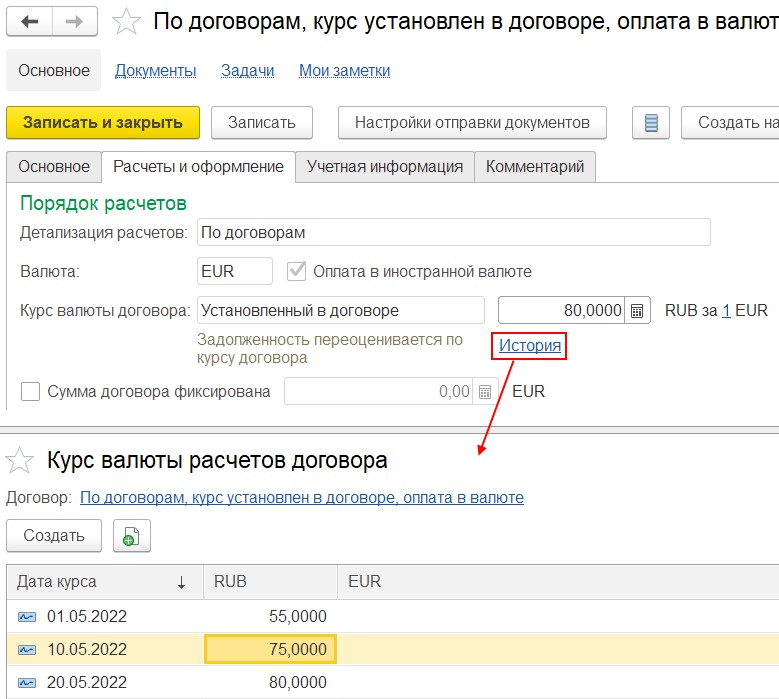
Task: Open calculator icon in fixed sum field
Action: click(485, 392)
